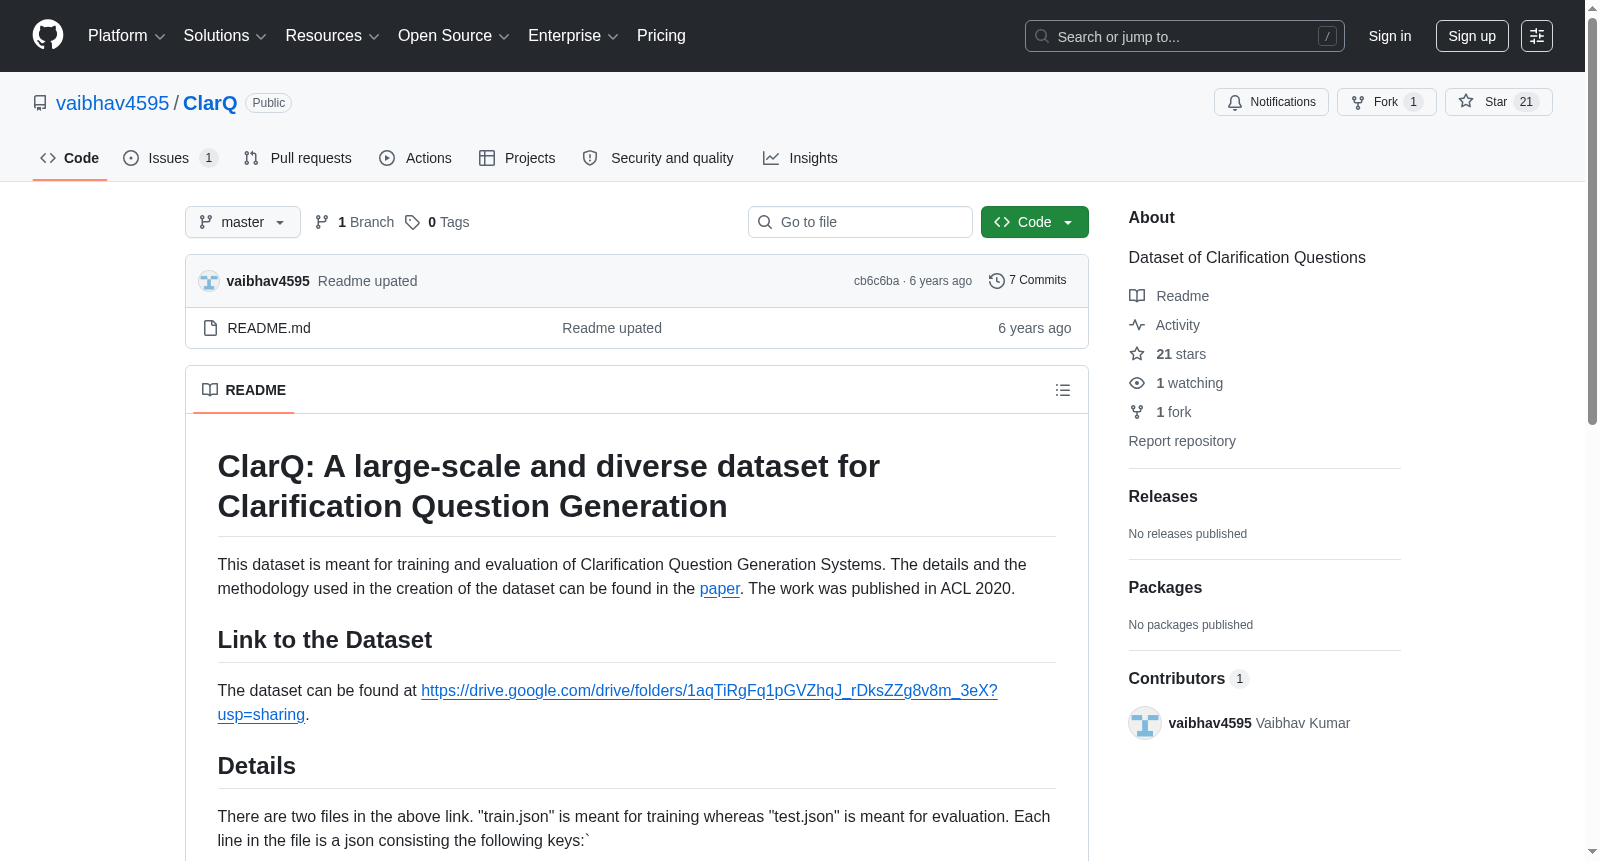Image resolution: width=1600 pixels, height=861 pixels.
Task: Switch to the Actions tab
Action: (x=415, y=158)
